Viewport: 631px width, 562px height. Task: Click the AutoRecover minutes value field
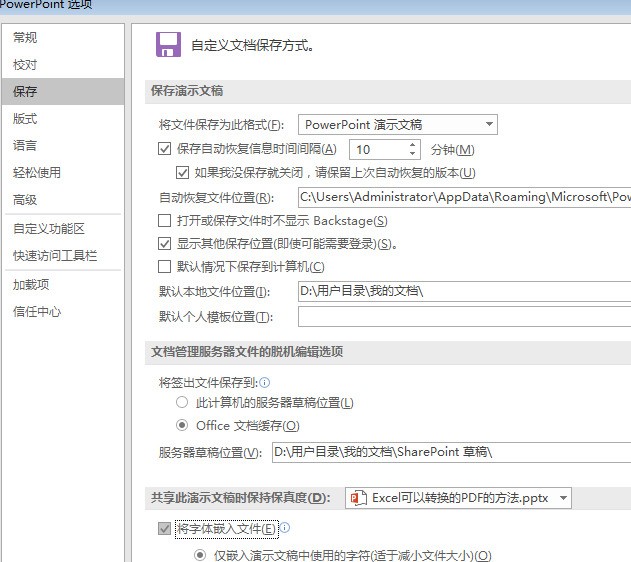pos(377,150)
